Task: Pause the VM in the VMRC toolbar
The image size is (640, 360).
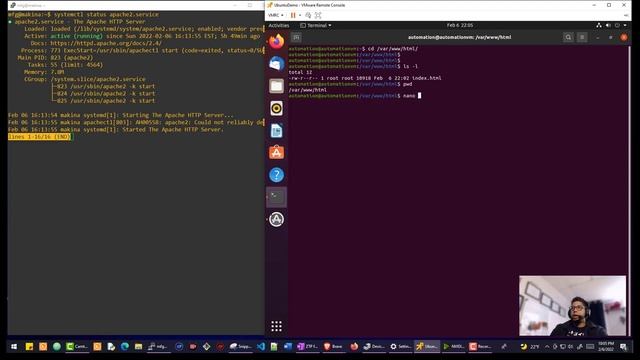Action: coord(293,15)
